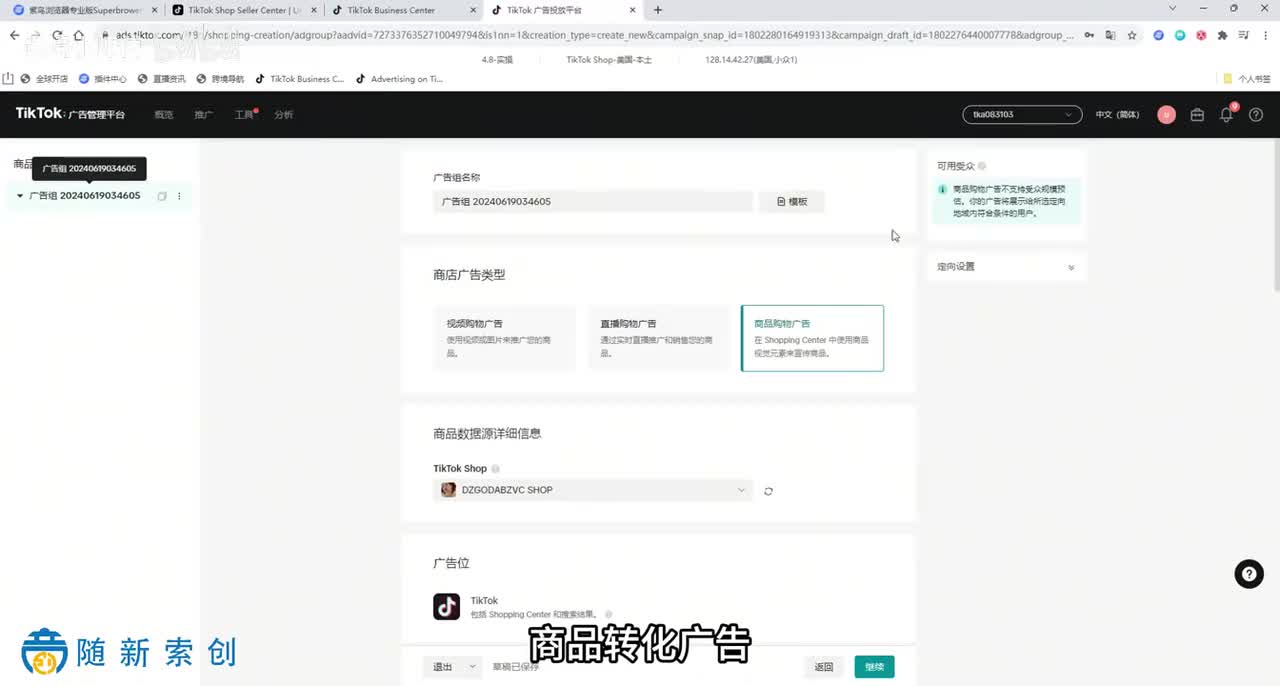Image resolution: width=1280 pixels, height=686 pixels.
Task: Switch to TikTok Business Center tab
Action: (x=404, y=10)
